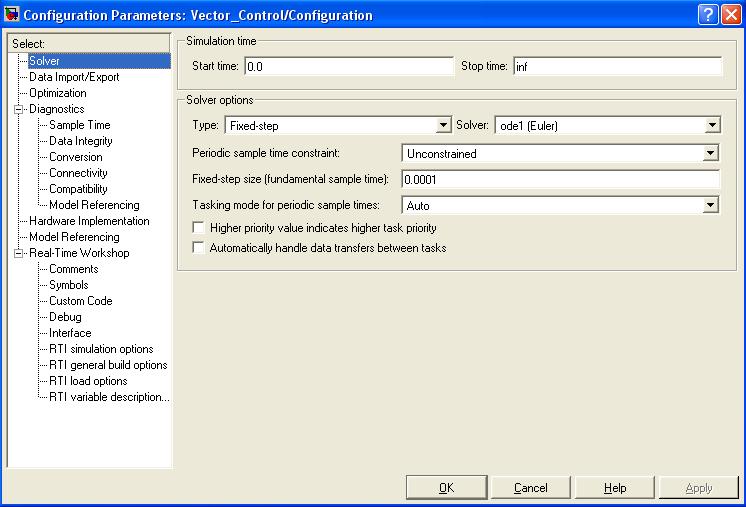Close the Configuration Parameters dialog
This screenshot has height=507, width=746.
coord(731,14)
